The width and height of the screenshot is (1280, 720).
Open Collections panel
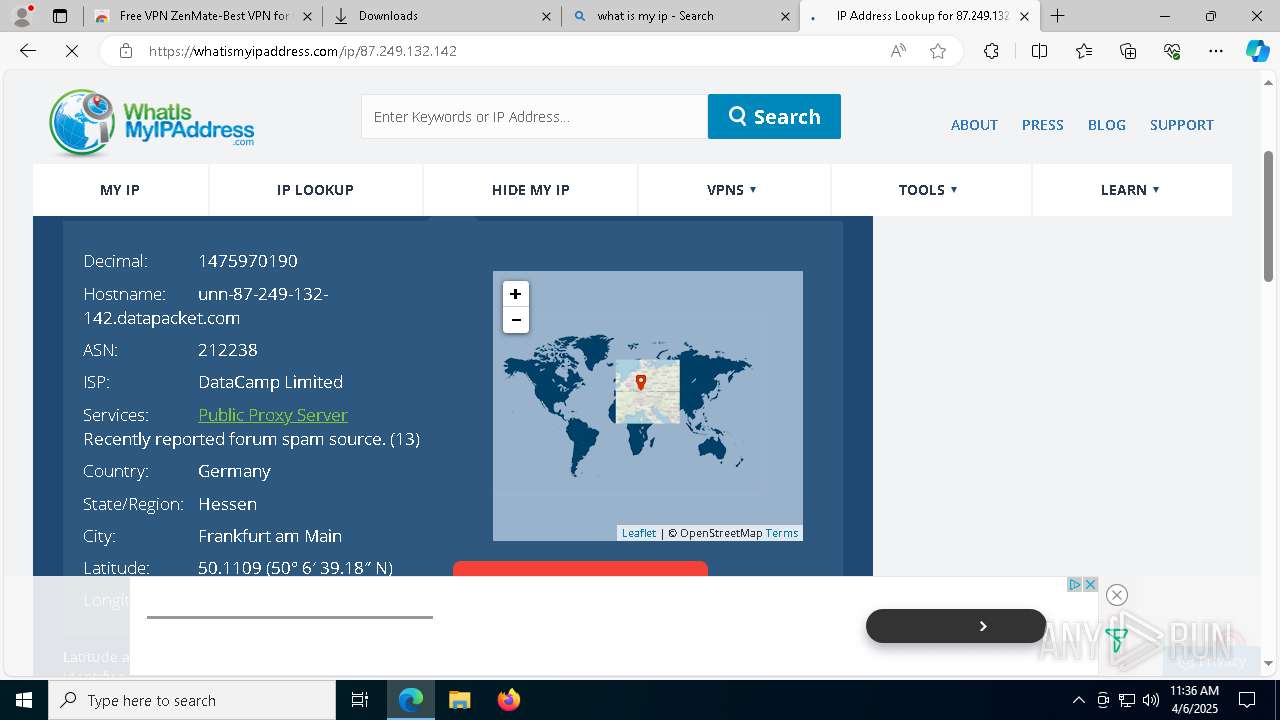coord(1128,51)
